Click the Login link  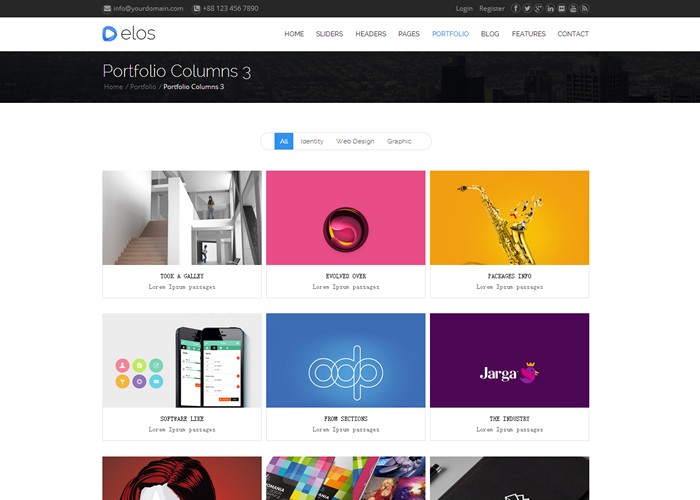tap(464, 8)
